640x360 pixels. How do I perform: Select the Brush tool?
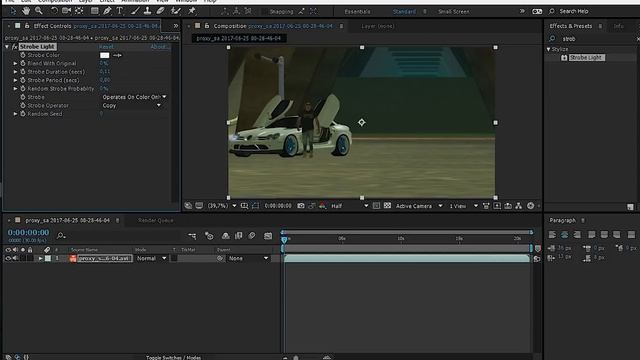(135, 11)
